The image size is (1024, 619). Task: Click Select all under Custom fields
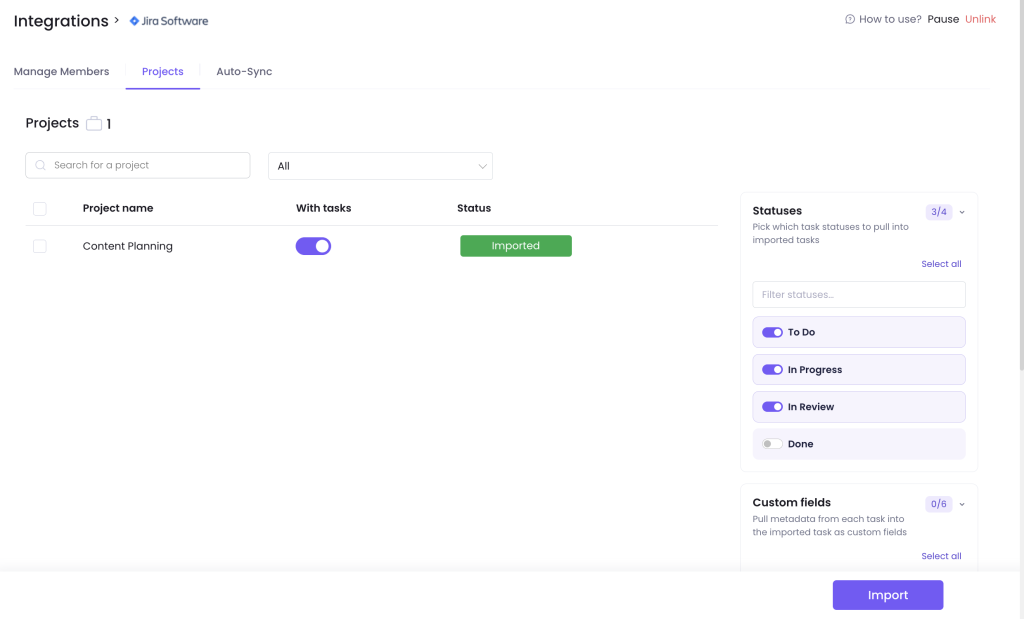click(x=941, y=556)
